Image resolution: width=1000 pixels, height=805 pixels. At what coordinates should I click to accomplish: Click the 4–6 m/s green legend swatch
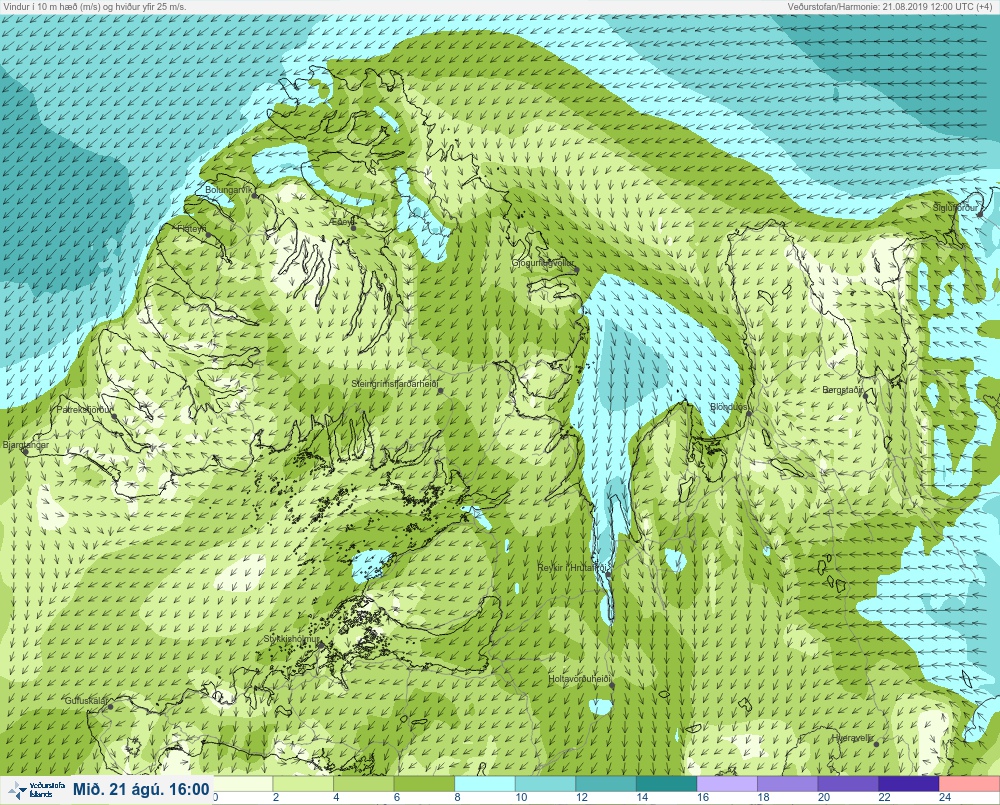point(364,783)
